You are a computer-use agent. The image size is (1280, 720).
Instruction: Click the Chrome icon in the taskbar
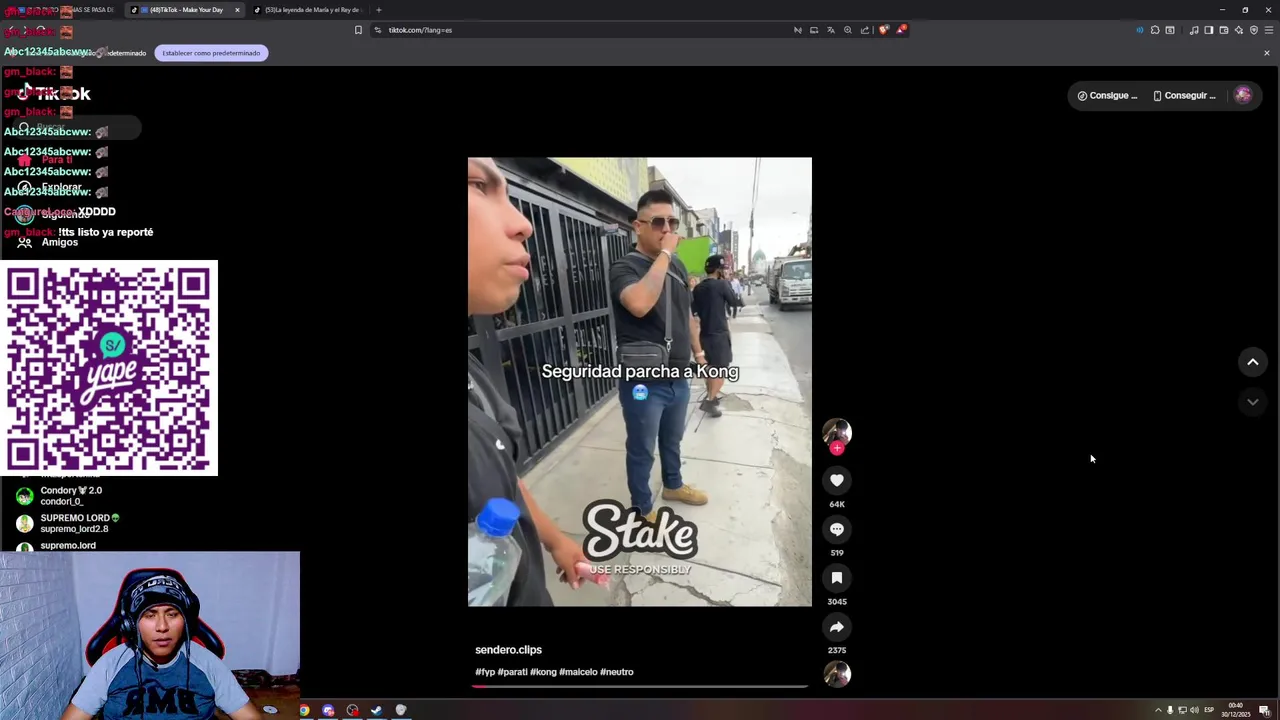[304, 710]
